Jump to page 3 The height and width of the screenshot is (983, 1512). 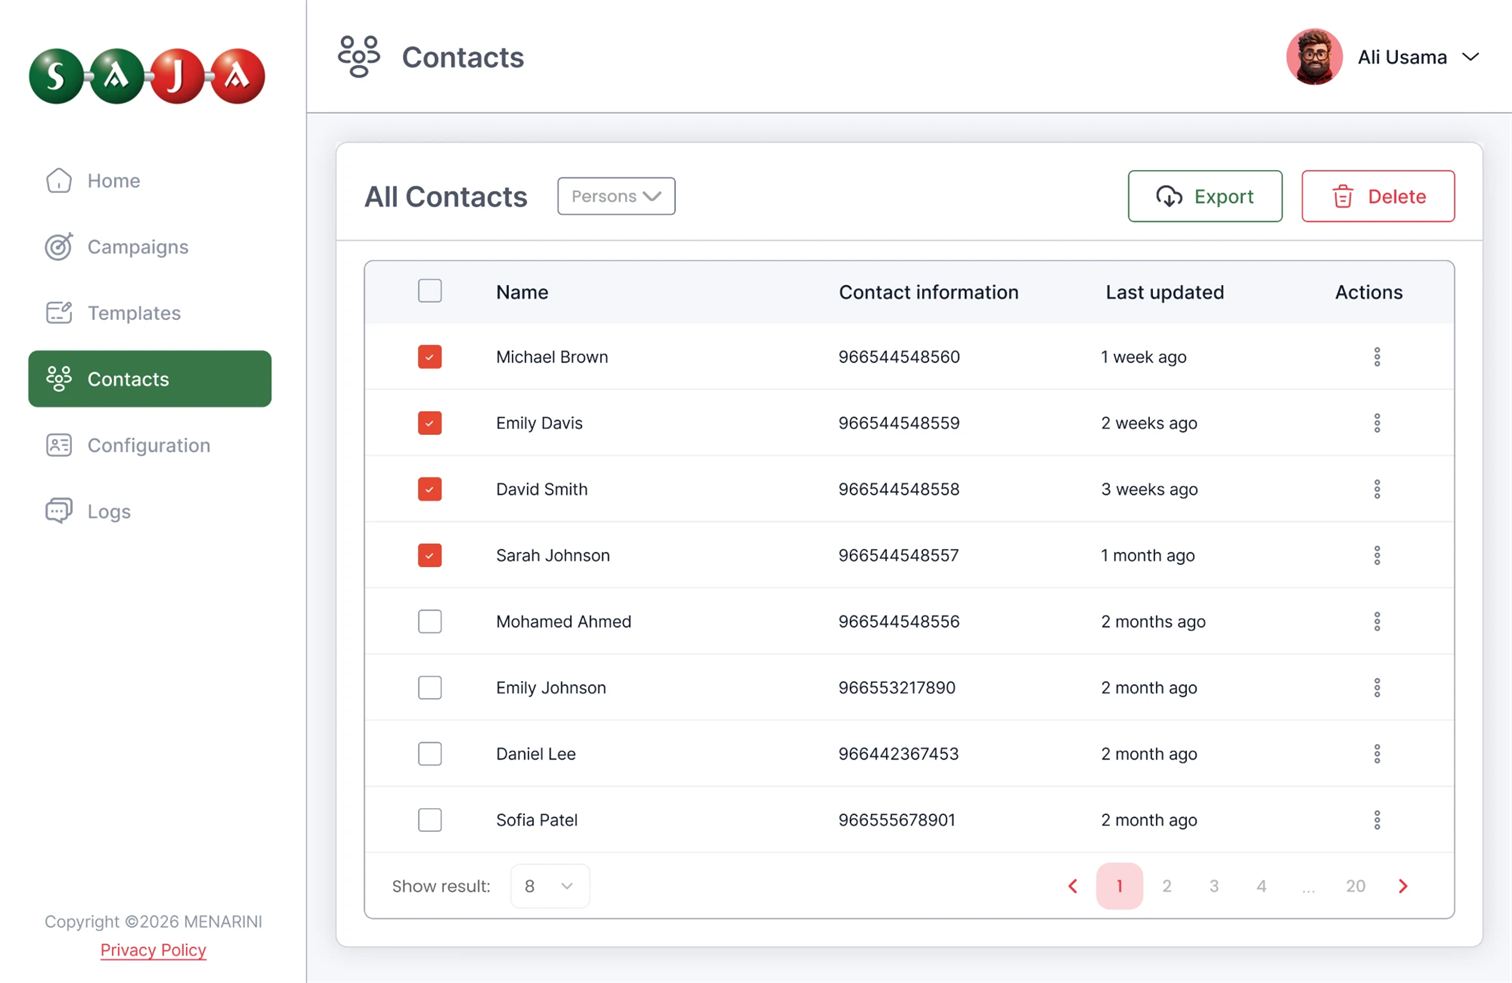[1214, 886]
